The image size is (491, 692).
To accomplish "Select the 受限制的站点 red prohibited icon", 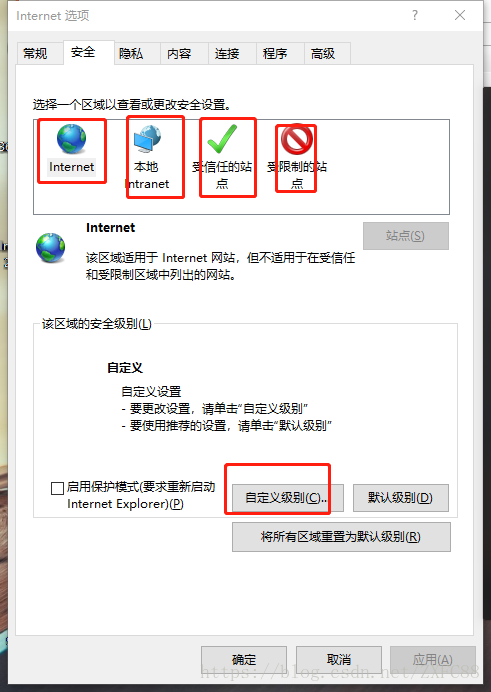I will [x=297, y=139].
